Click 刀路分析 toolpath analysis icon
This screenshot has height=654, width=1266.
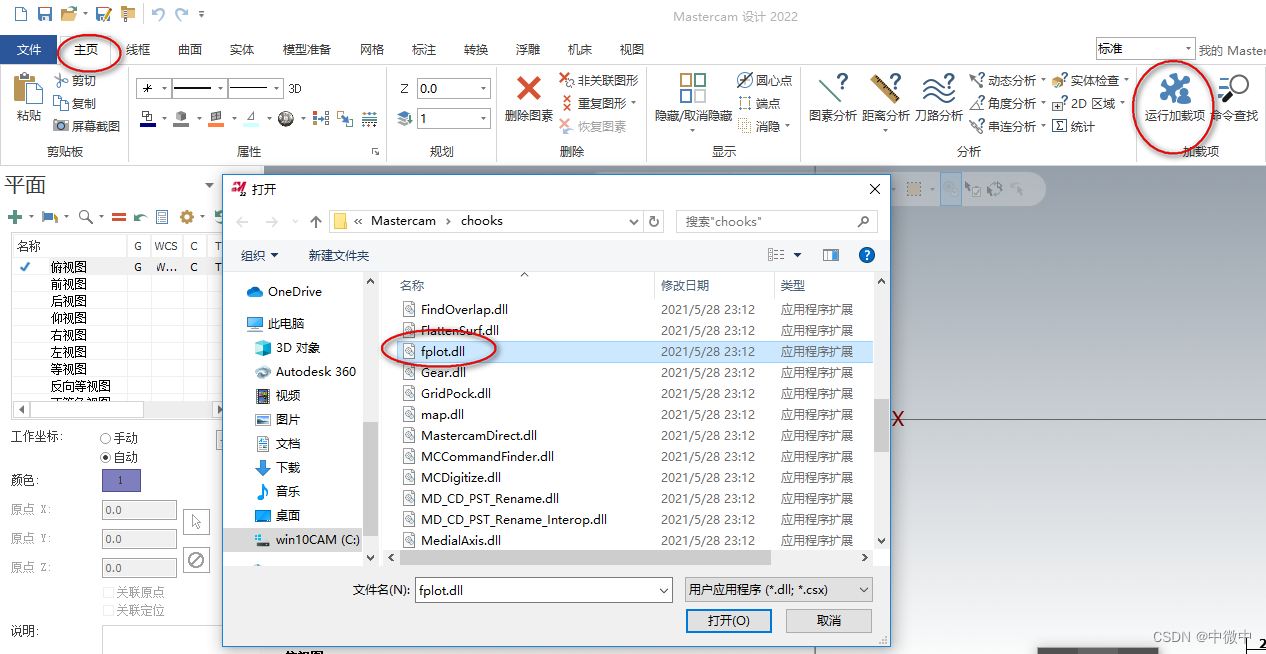[938, 89]
